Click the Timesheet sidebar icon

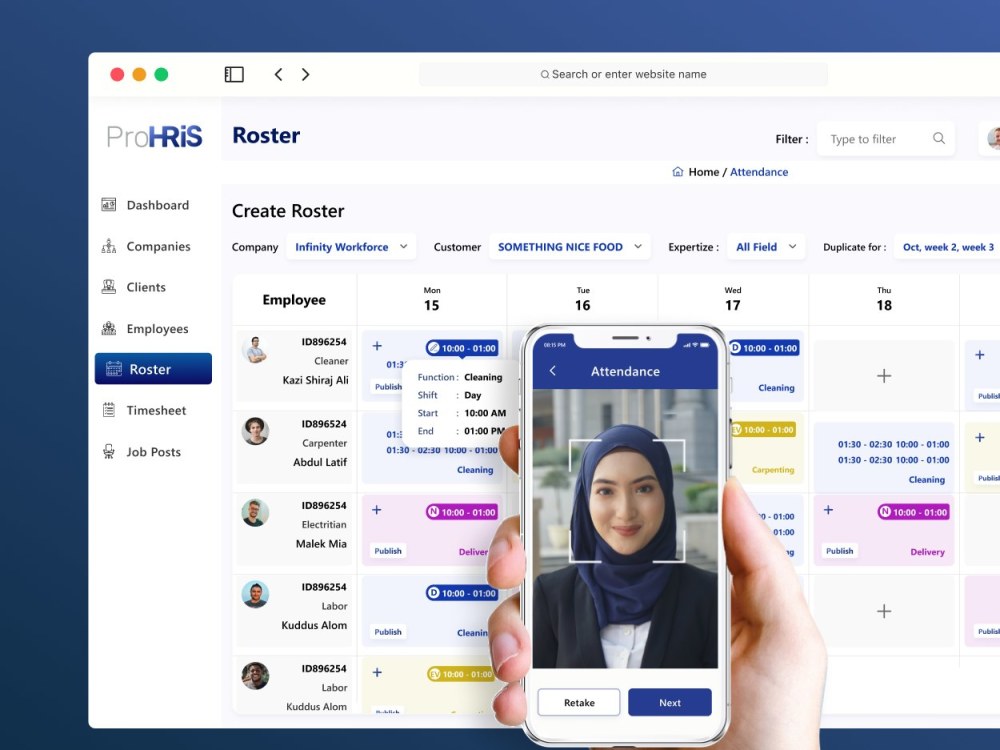(109, 410)
